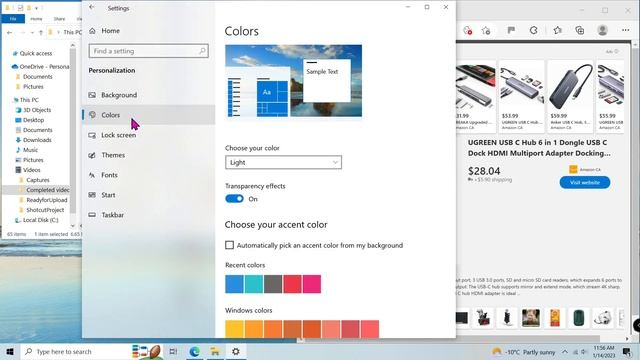Screen dimensions: 640x360
Task: Pick the gray recent color swatch
Action: 273,284
